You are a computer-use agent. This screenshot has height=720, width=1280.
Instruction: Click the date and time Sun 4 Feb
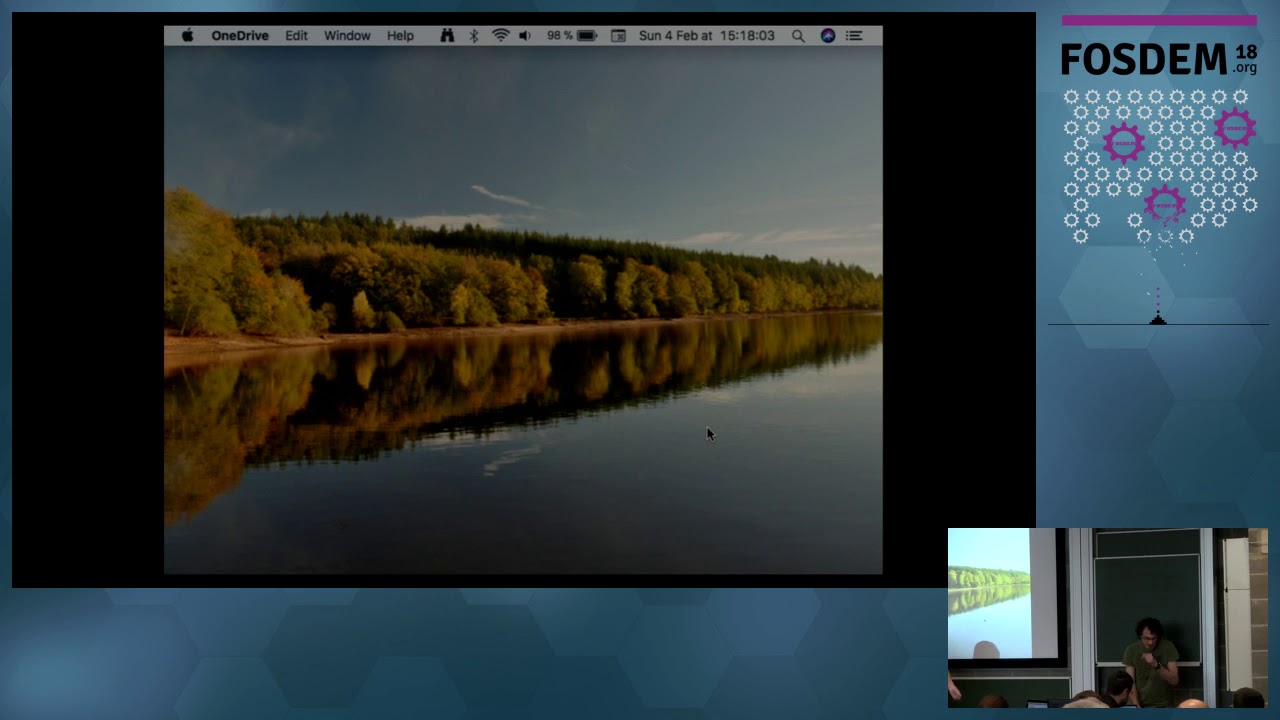(x=707, y=35)
